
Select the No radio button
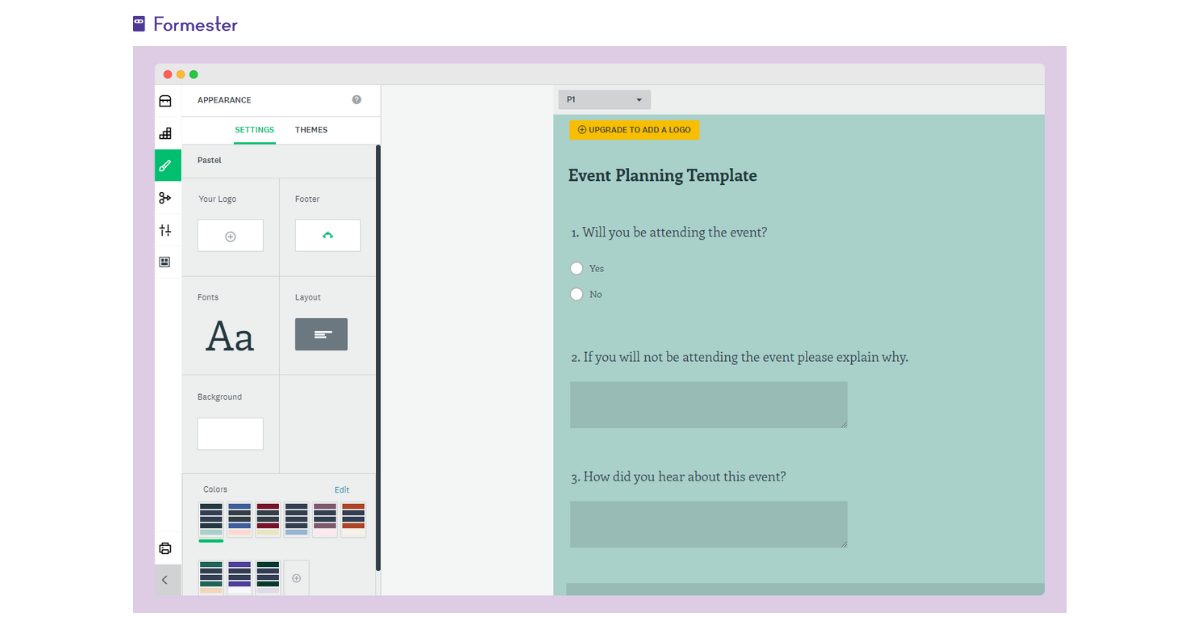pos(576,294)
